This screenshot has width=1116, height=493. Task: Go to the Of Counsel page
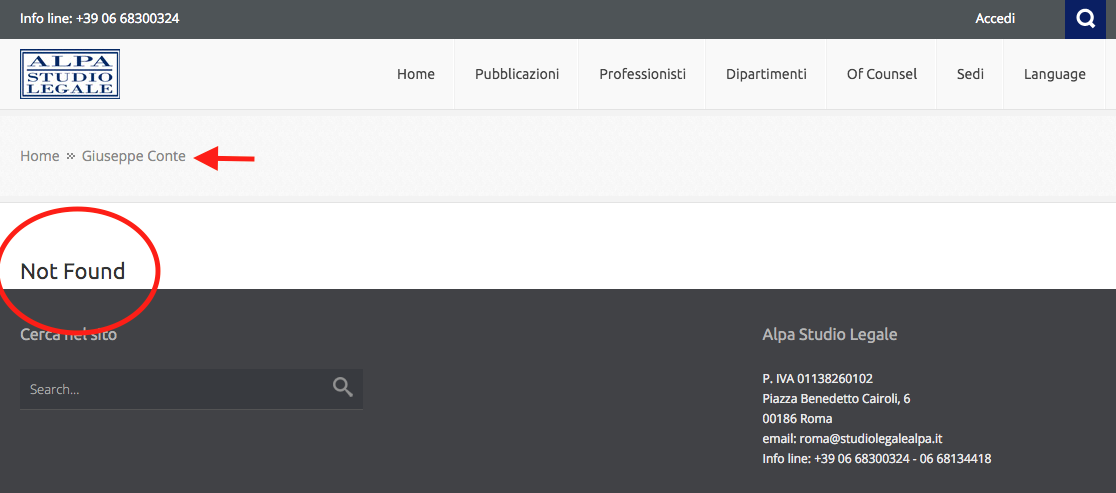(881, 74)
